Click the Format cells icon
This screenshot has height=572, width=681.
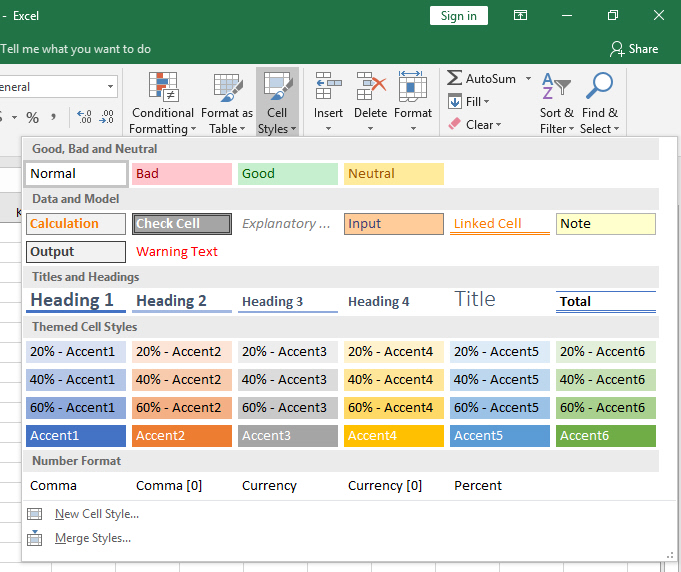(x=412, y=88)
